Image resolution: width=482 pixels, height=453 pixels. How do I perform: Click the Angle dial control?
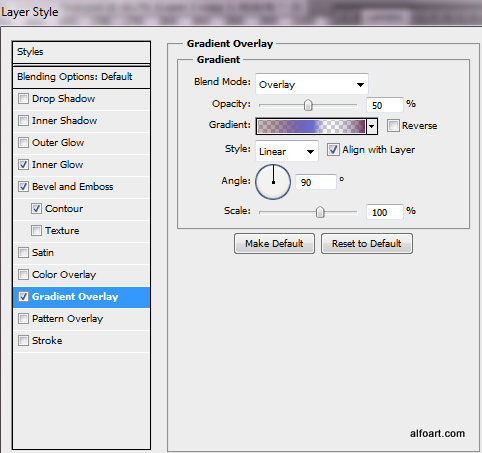pyautogui.click(x=273, y=182)
